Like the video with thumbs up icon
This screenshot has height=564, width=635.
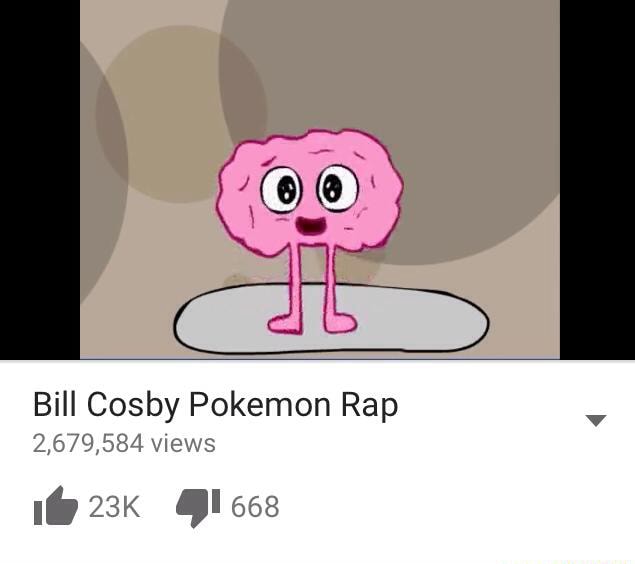coord(55,506)
